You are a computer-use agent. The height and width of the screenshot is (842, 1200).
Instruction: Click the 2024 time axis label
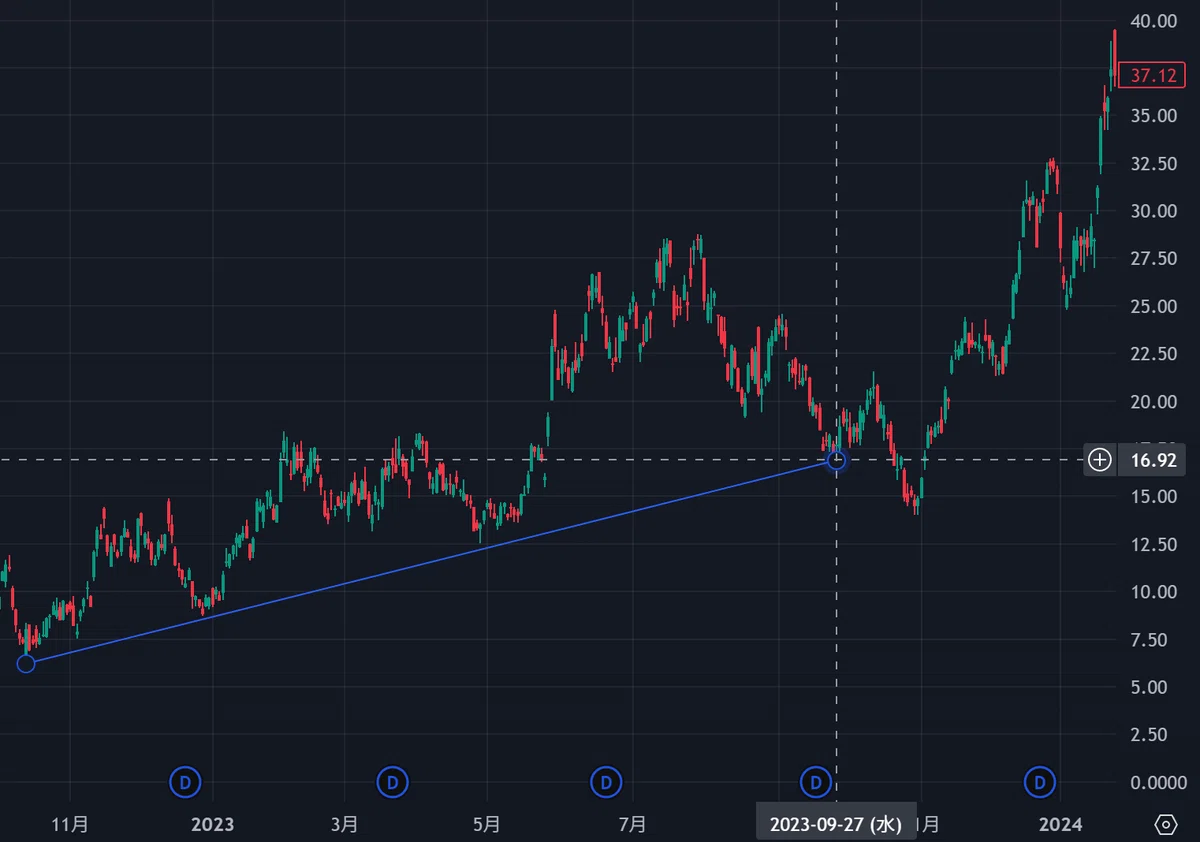tap(1060, 825)
